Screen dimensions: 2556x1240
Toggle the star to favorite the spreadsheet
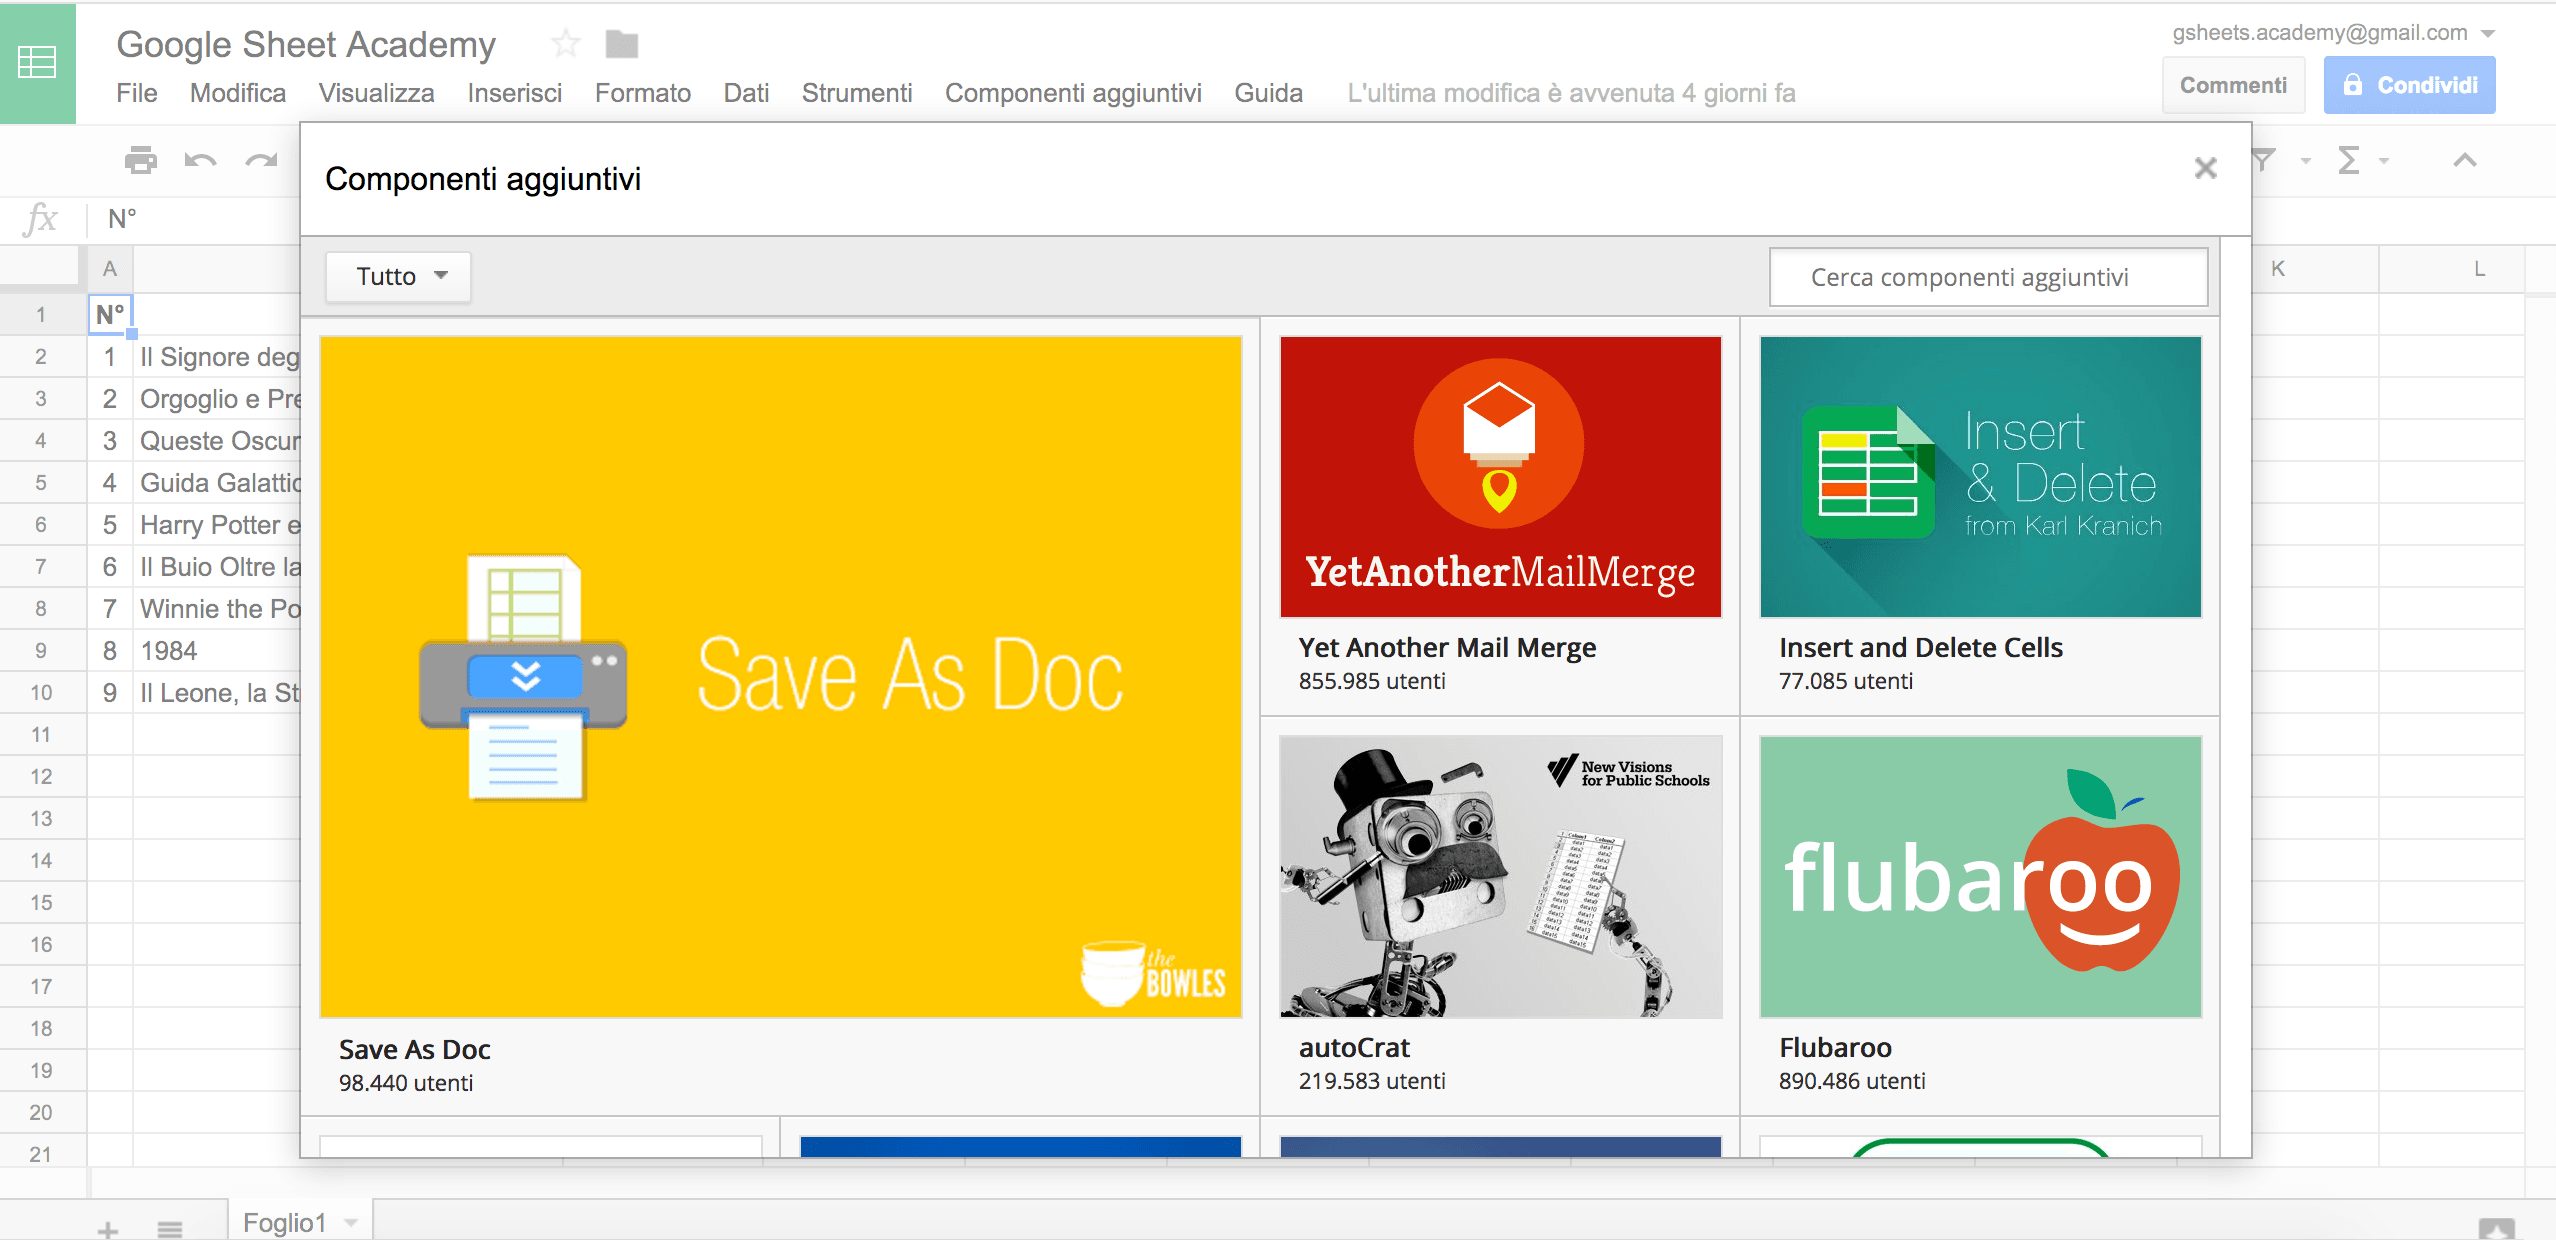pyautogui.click(x=565, y=43)
